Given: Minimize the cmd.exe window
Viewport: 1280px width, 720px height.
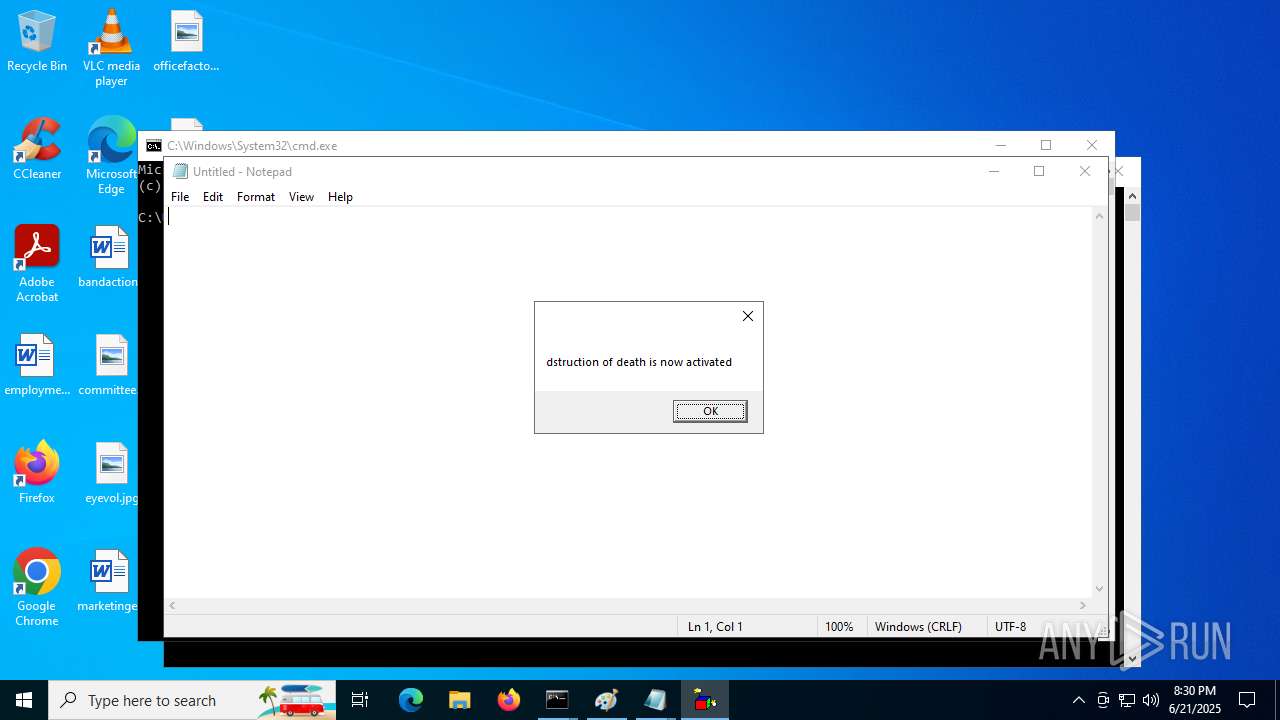Looking at the screenshot, I should pos(1001,145).
